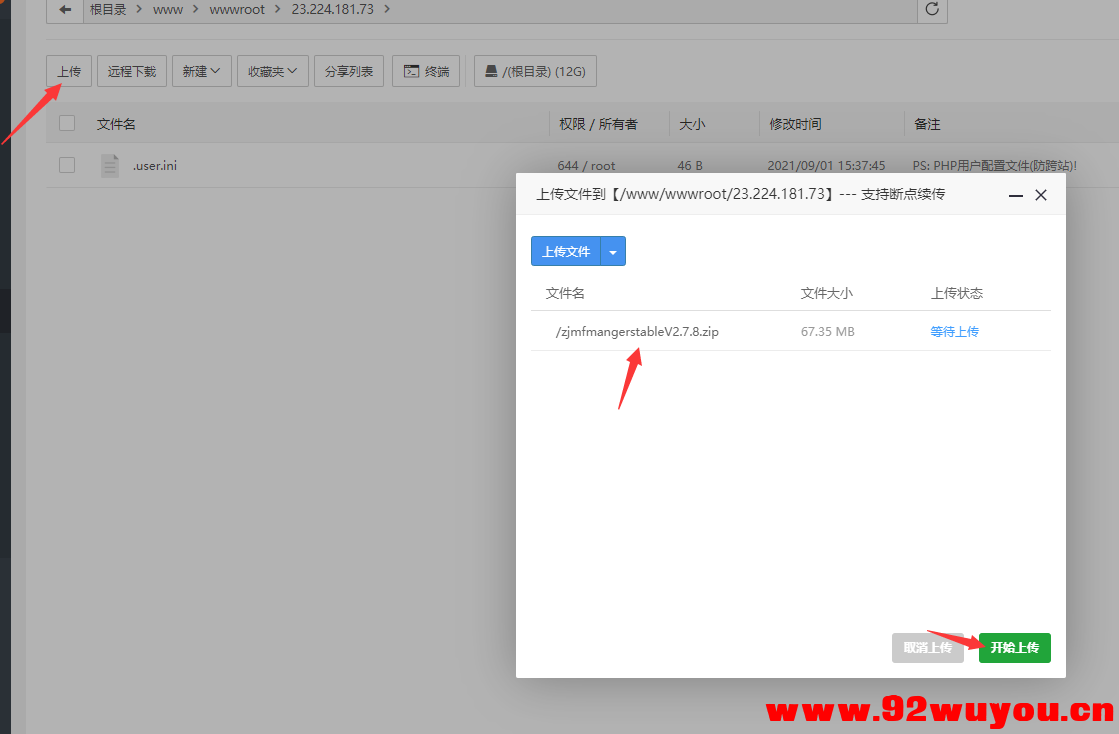
Task: Click the 等待上传 status link
Action: [x=954, y=331]
